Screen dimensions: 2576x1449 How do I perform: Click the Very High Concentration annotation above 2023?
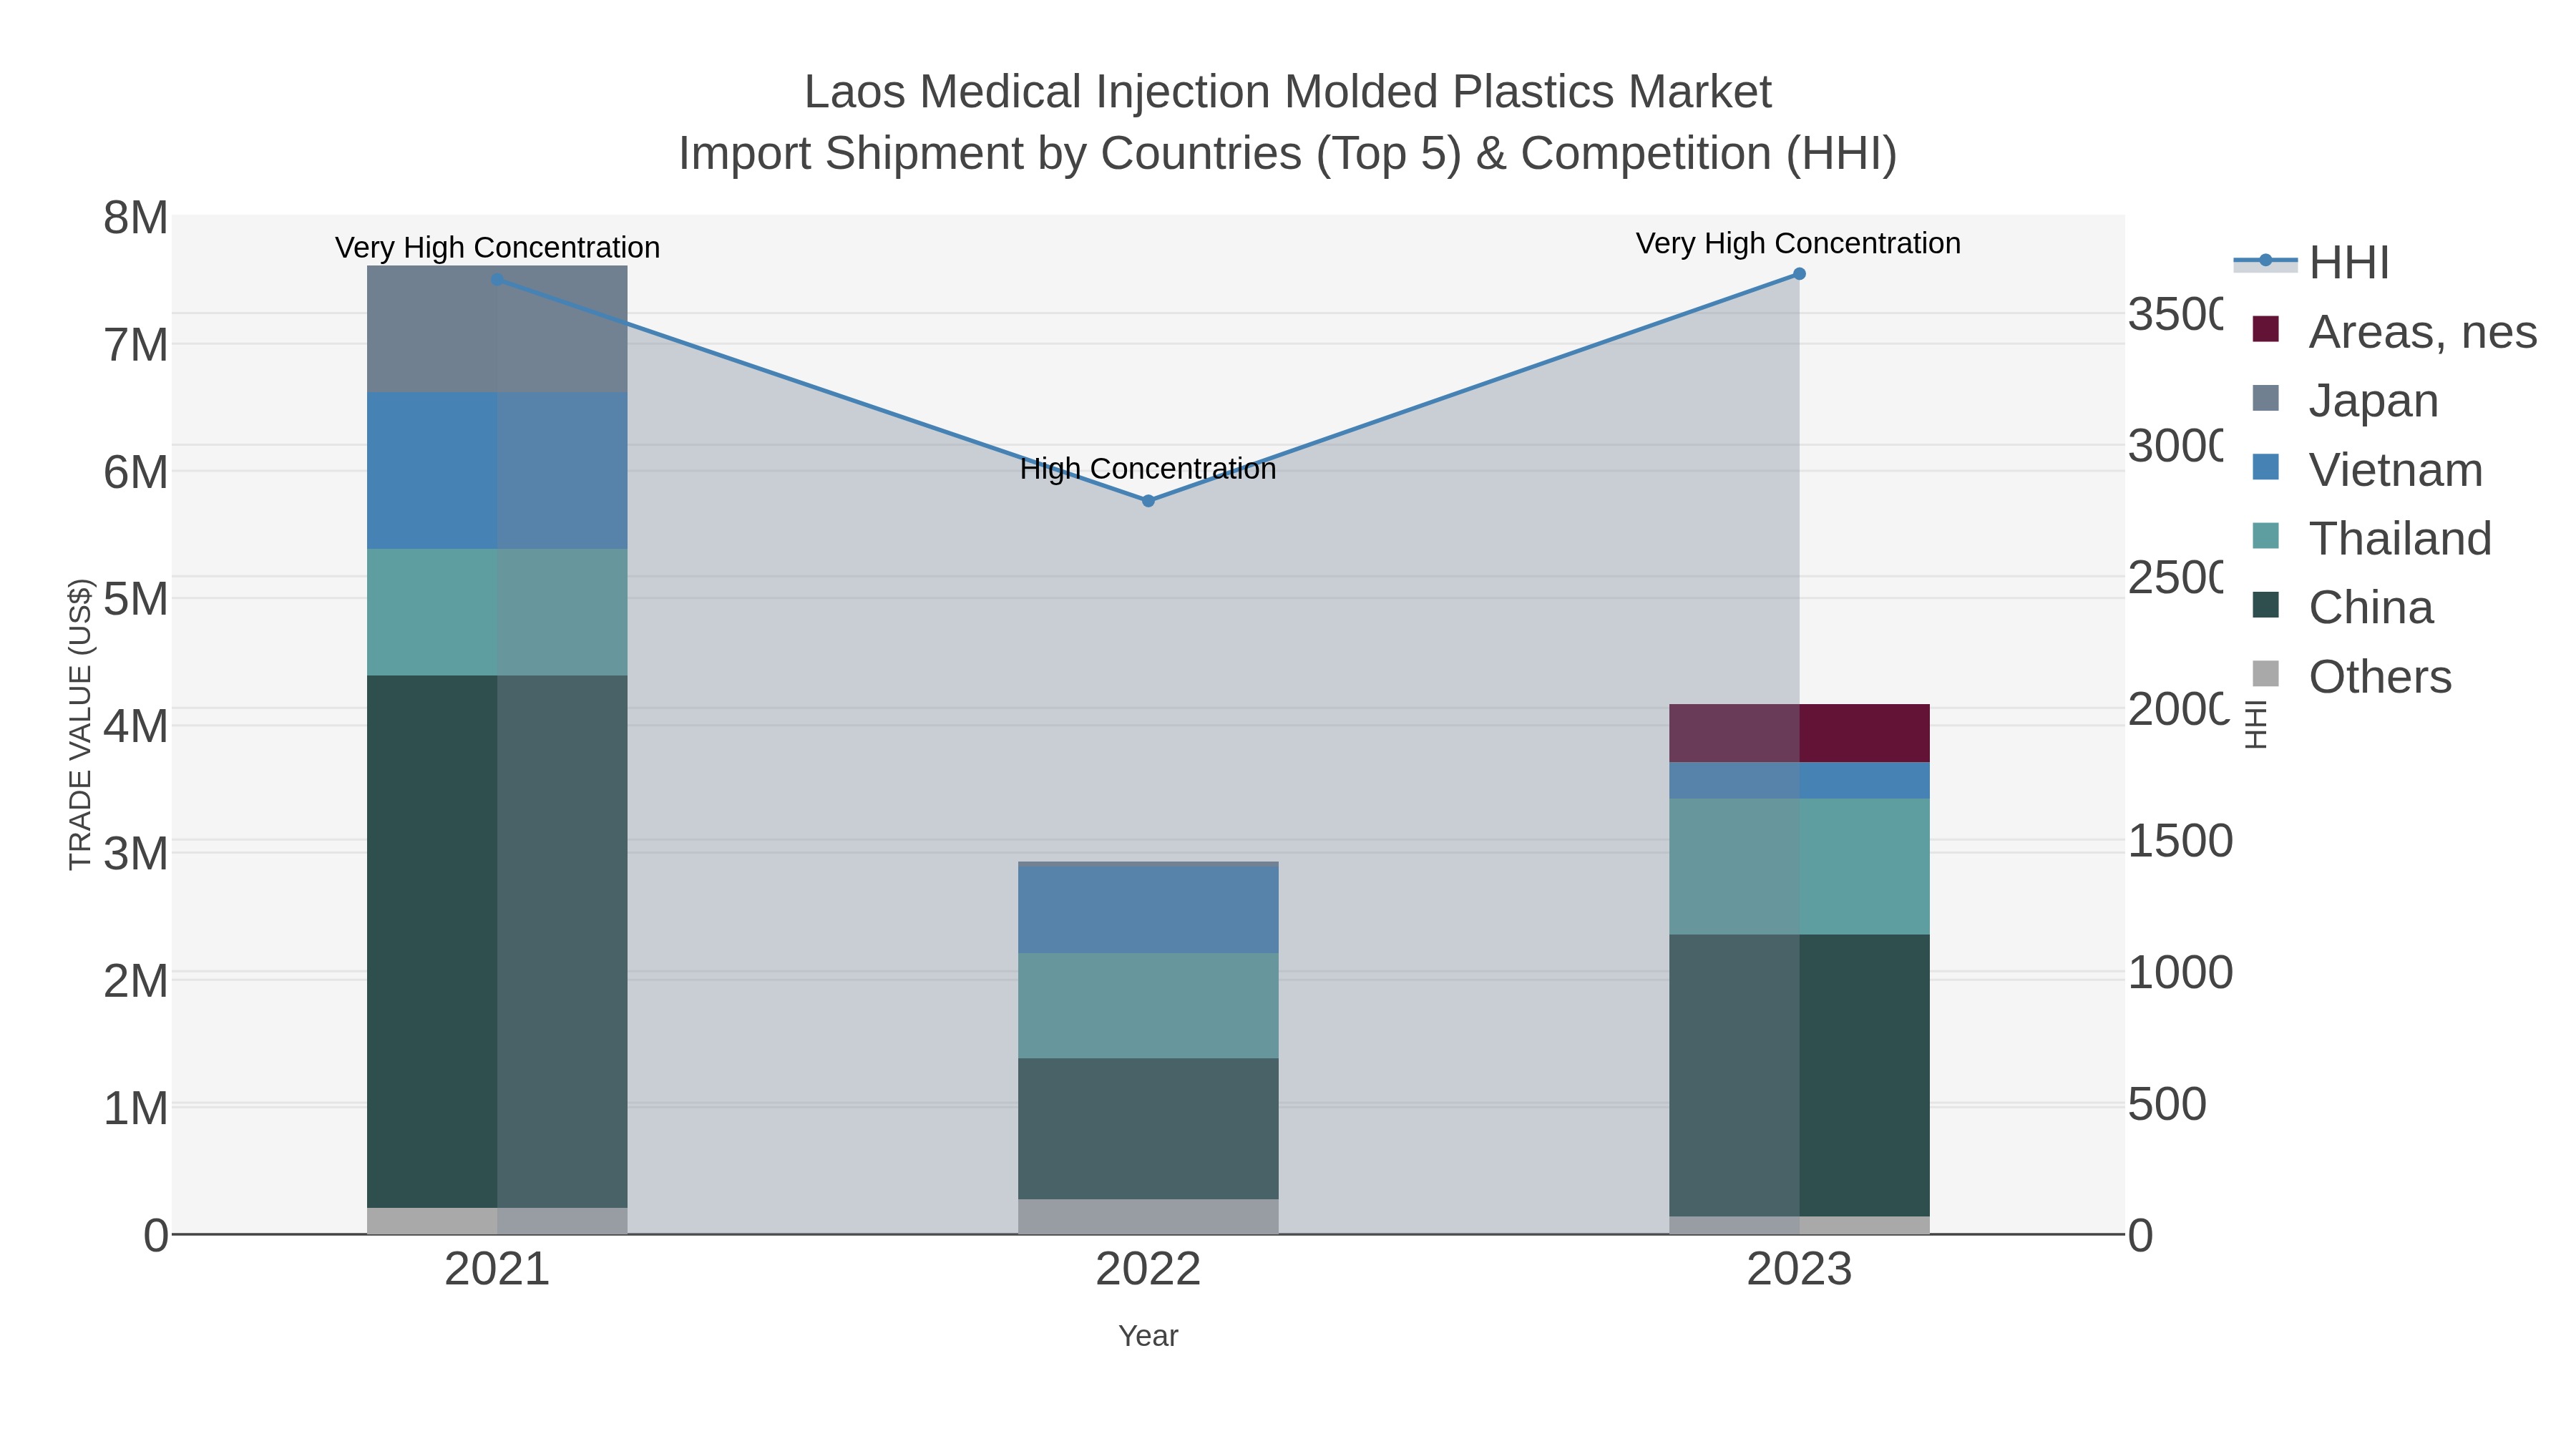[x=1798, y=244]
